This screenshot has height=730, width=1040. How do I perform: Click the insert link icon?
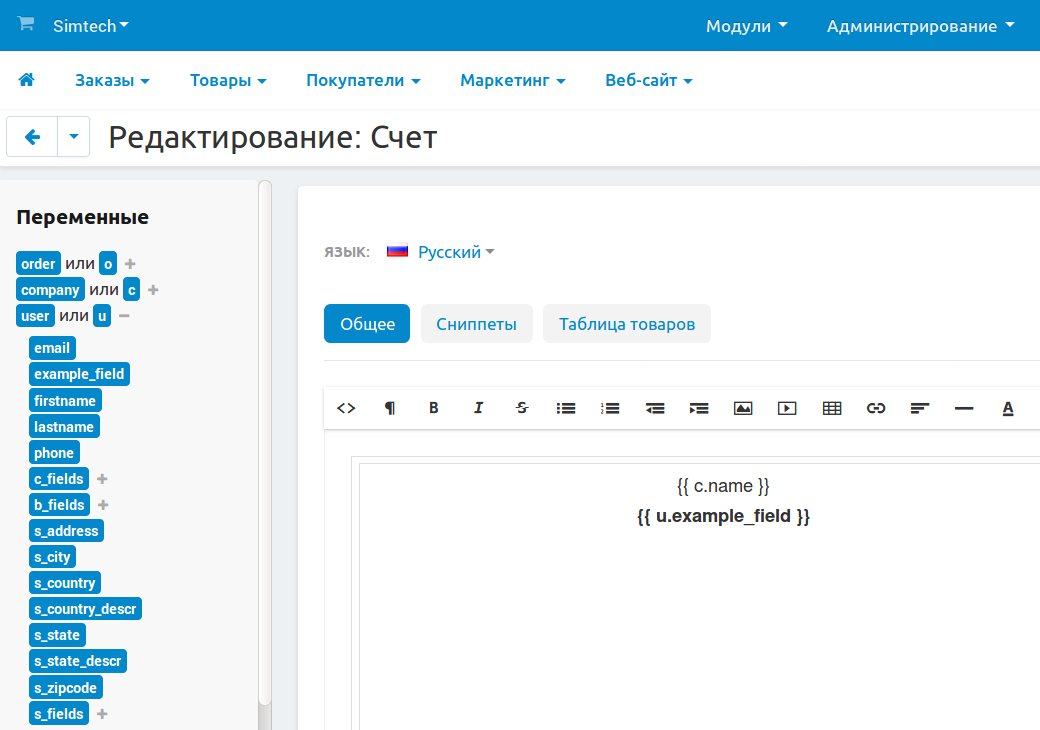[876, 408]
